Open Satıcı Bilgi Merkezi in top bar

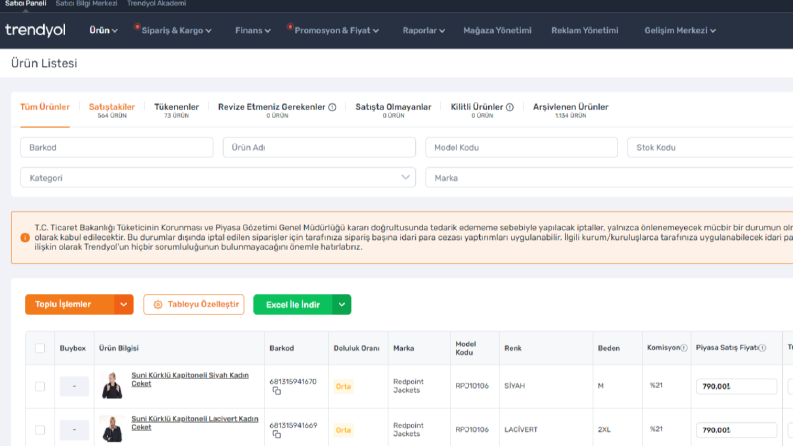[86, 4]
